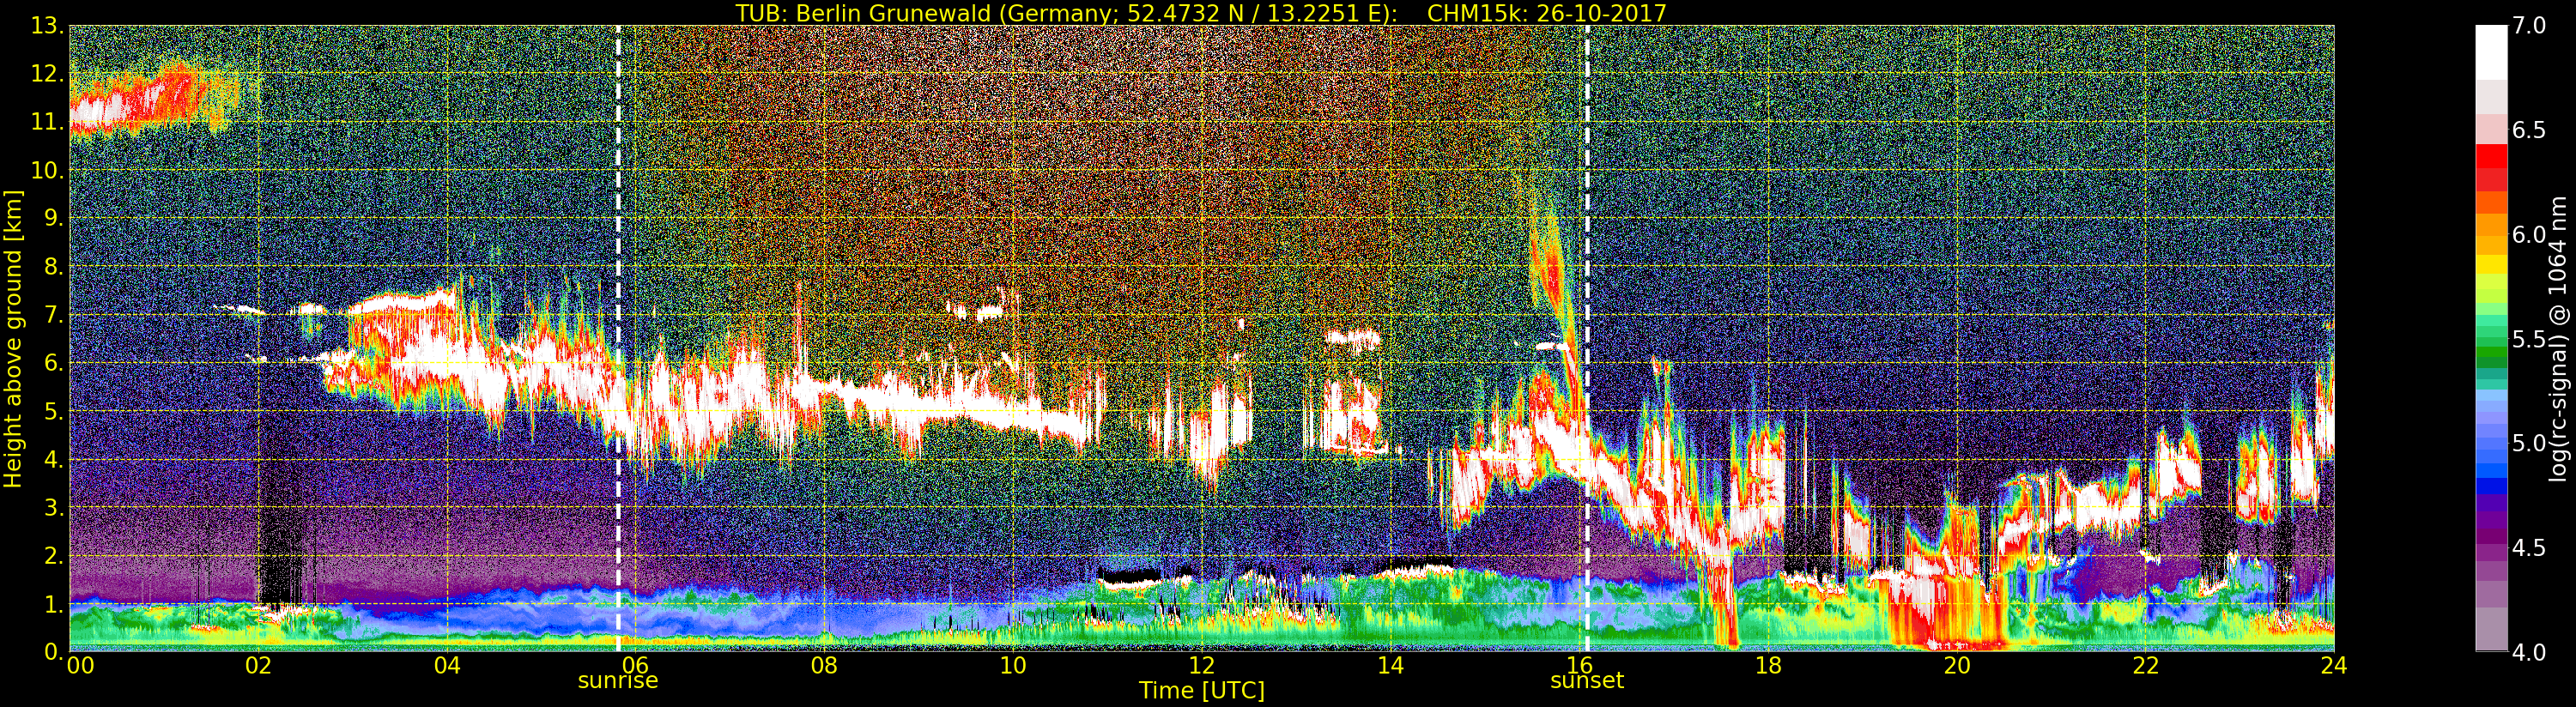2576x707 pixels.
Task: Click the '8.' height axis tick
Action: 53,267
